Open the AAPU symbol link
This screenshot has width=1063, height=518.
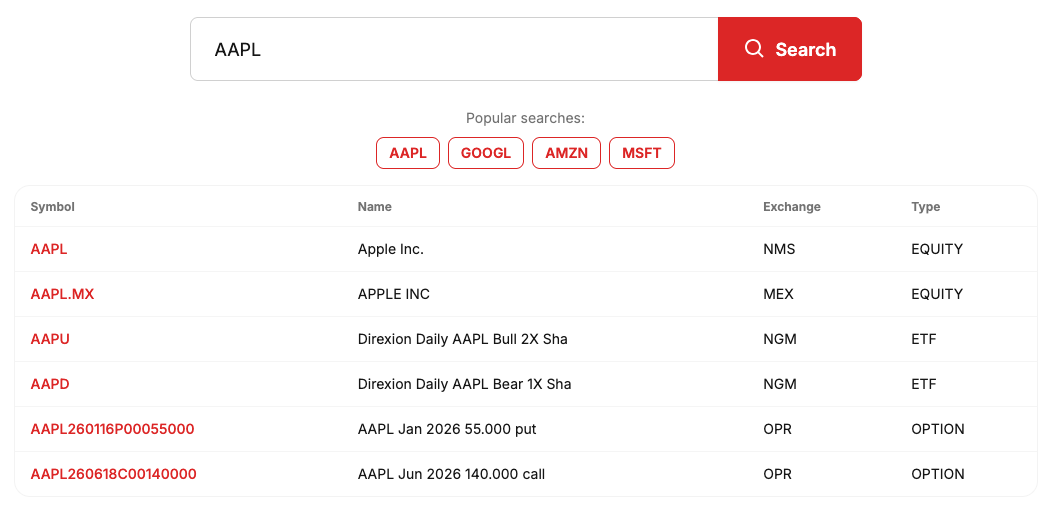50,339
